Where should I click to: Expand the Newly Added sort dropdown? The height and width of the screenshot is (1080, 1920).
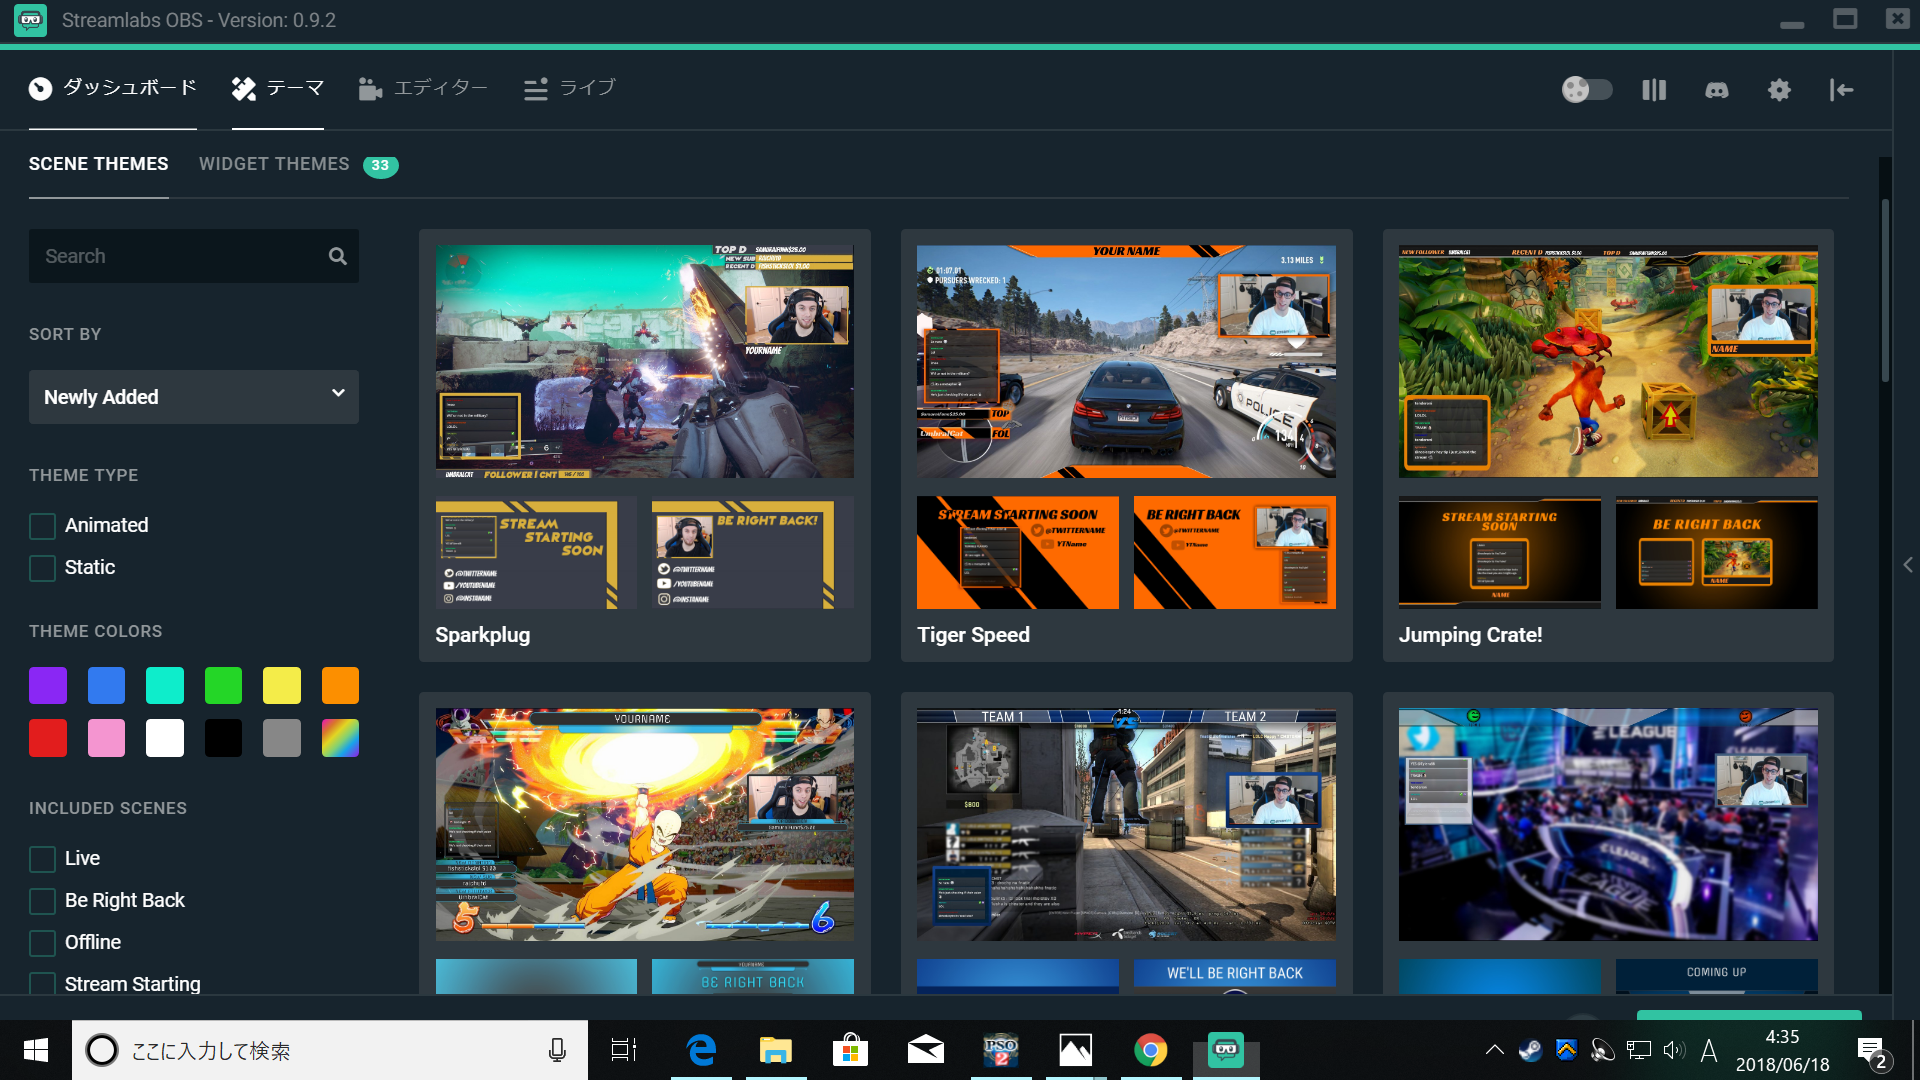pos(194,397)
